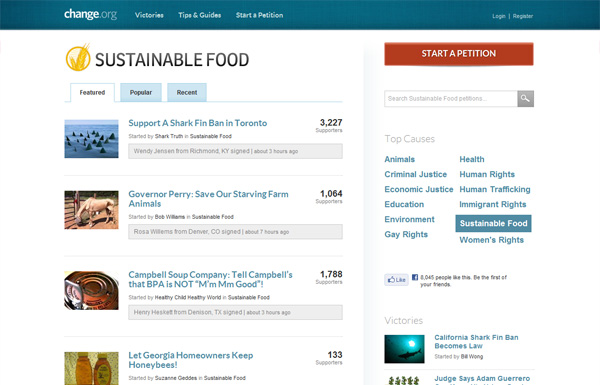Open the horse petition thumbnail
The image size is (600, 385).
[x=91, y=210]
